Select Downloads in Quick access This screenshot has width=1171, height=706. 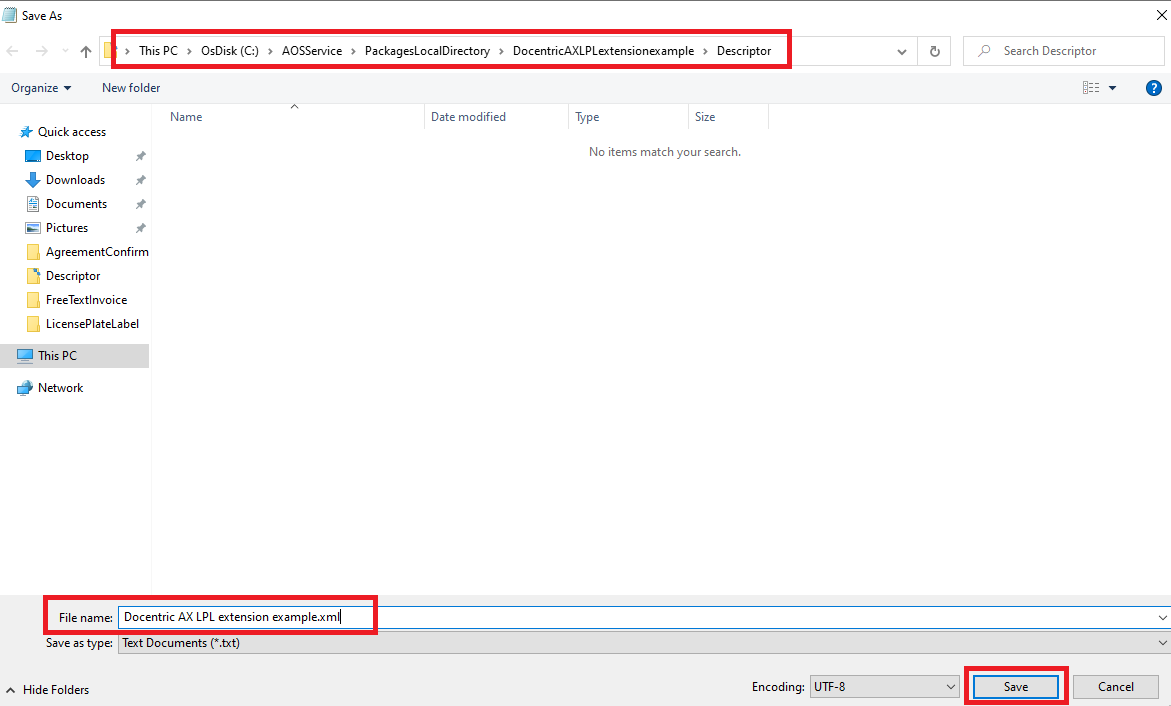tap(75, 180)
